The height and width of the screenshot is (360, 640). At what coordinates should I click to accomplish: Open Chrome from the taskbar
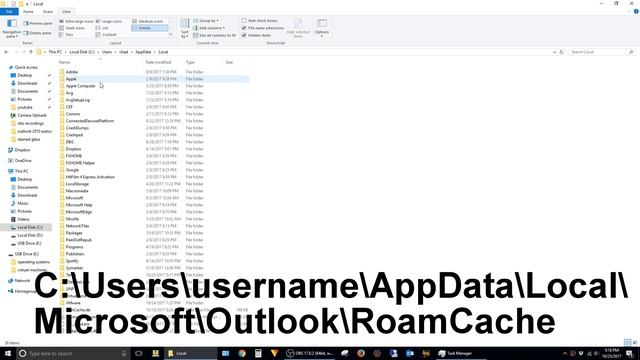[x=242, y=353]
